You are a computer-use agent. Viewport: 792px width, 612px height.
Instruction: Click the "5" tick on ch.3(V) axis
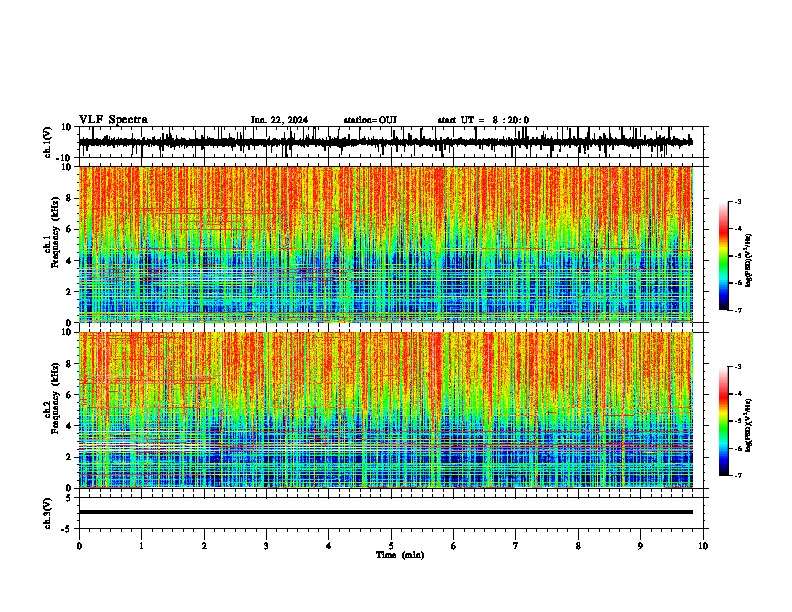tap(69, 498)
